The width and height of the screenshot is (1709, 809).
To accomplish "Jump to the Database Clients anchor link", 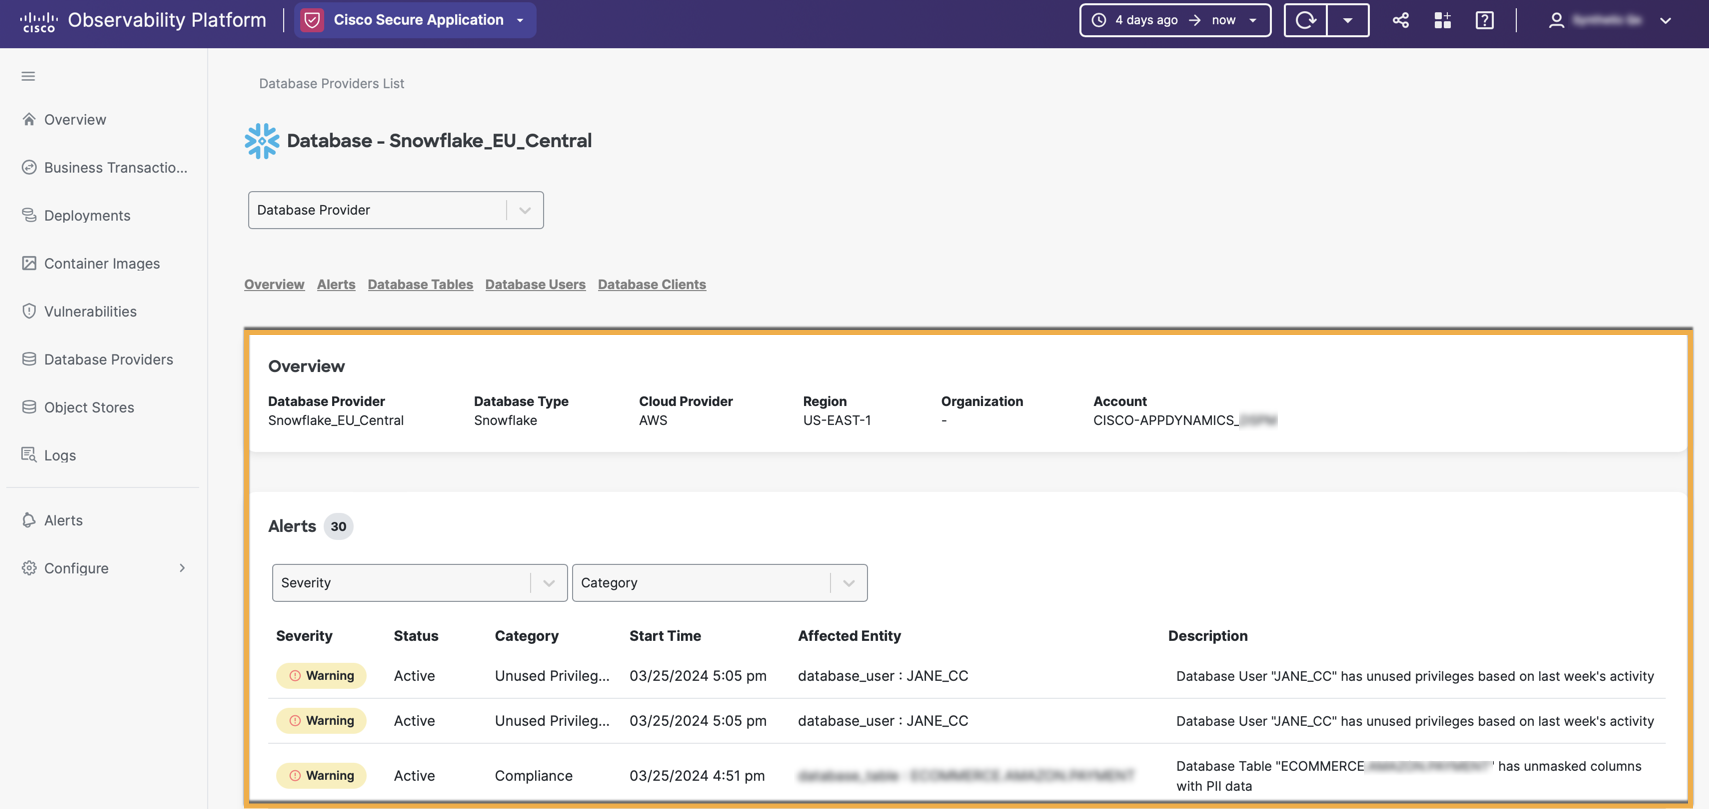I will pos(652,284).
